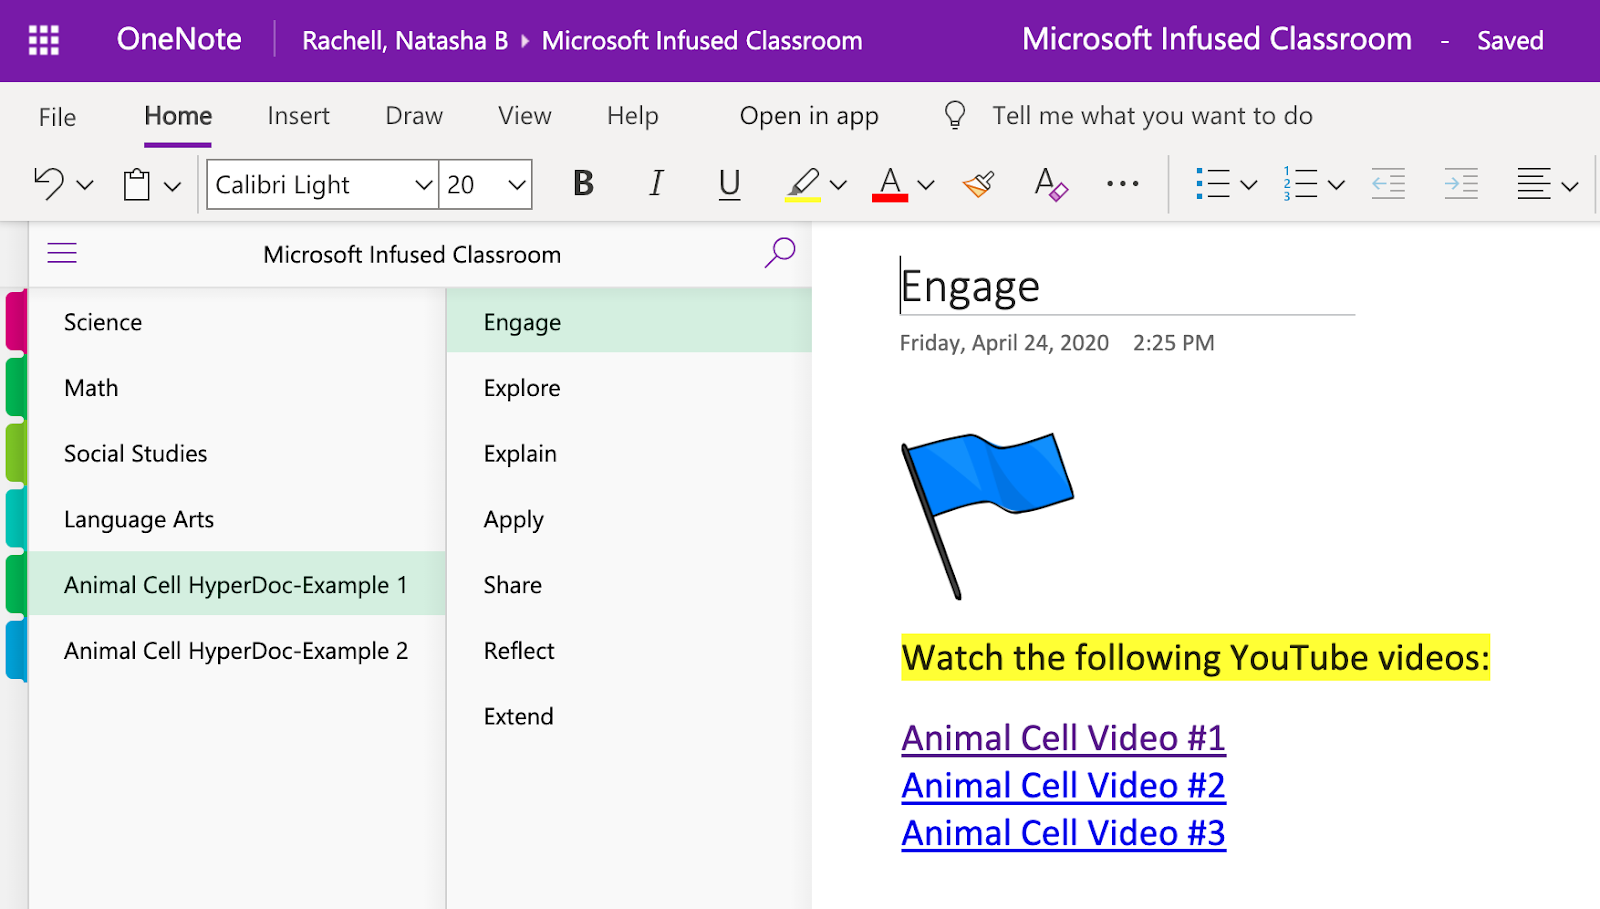The width and height of the screenshot is (1600, 909).
Task: Expand the bullet list style arrow
Action: click(1248, 185)
